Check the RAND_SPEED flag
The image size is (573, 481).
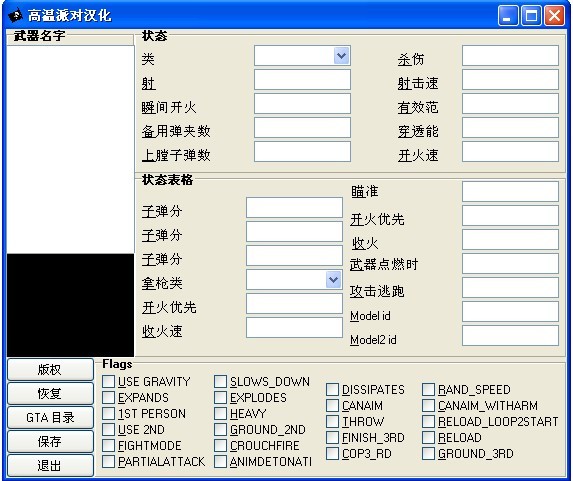tap(428, 389)
